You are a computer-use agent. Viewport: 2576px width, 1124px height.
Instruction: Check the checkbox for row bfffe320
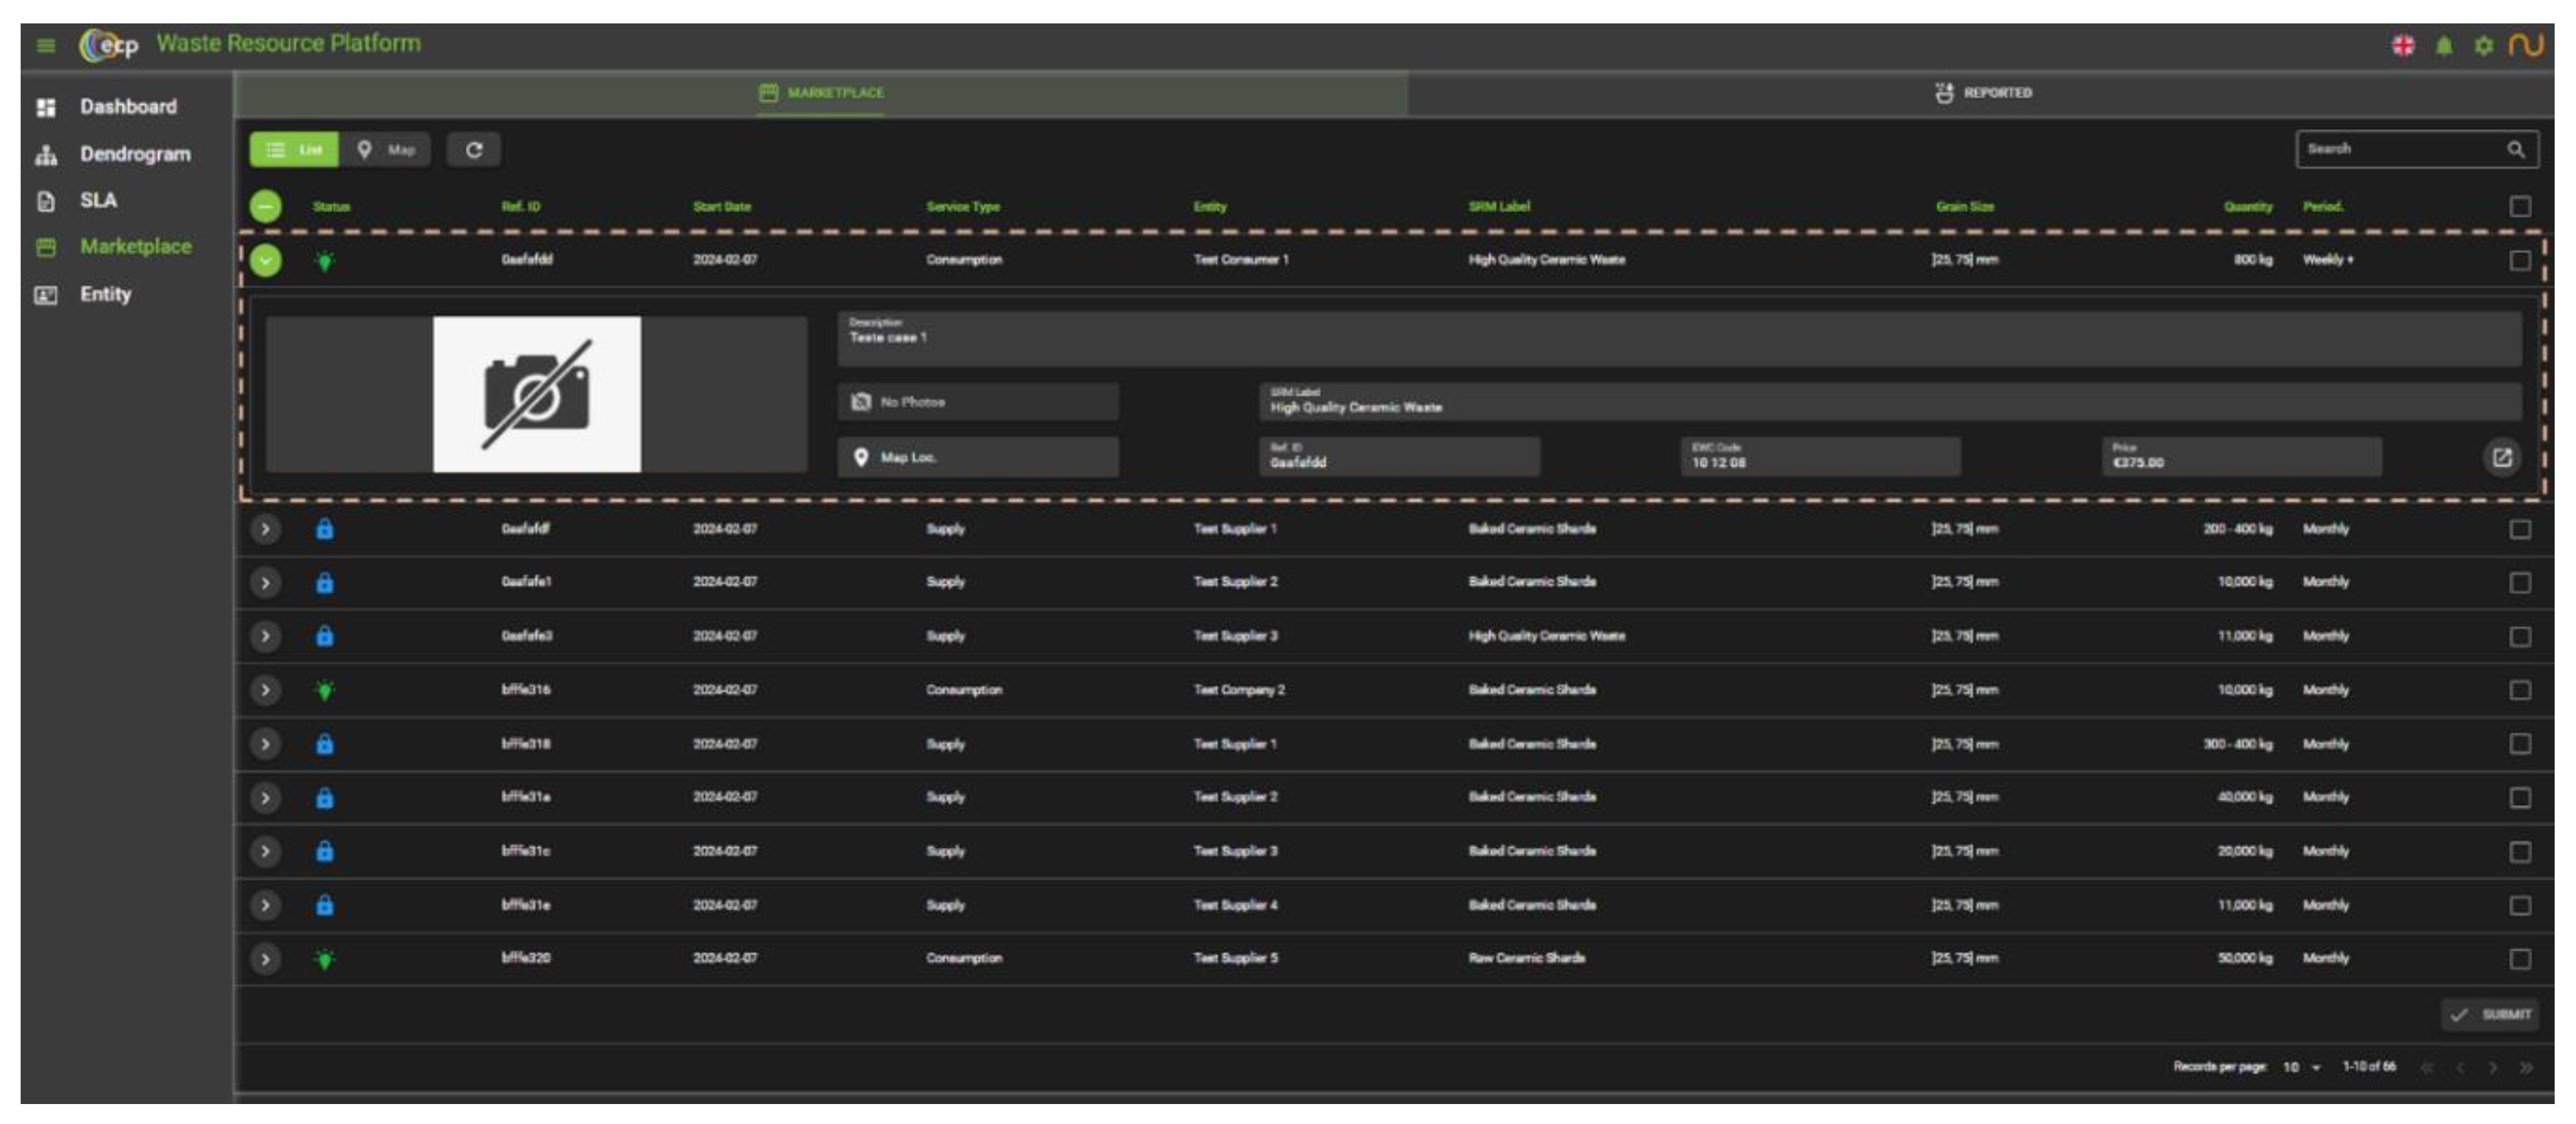tap(2520, 959)
